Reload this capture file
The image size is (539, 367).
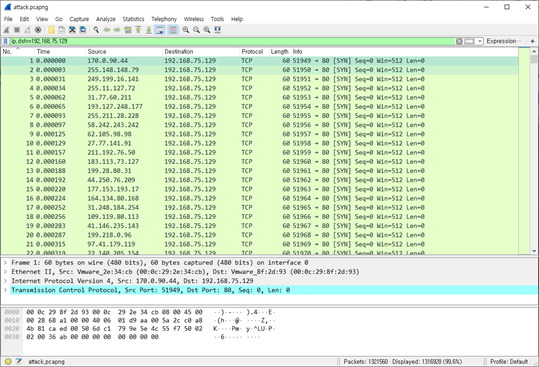pyautogui.click(x=83, y=30)
